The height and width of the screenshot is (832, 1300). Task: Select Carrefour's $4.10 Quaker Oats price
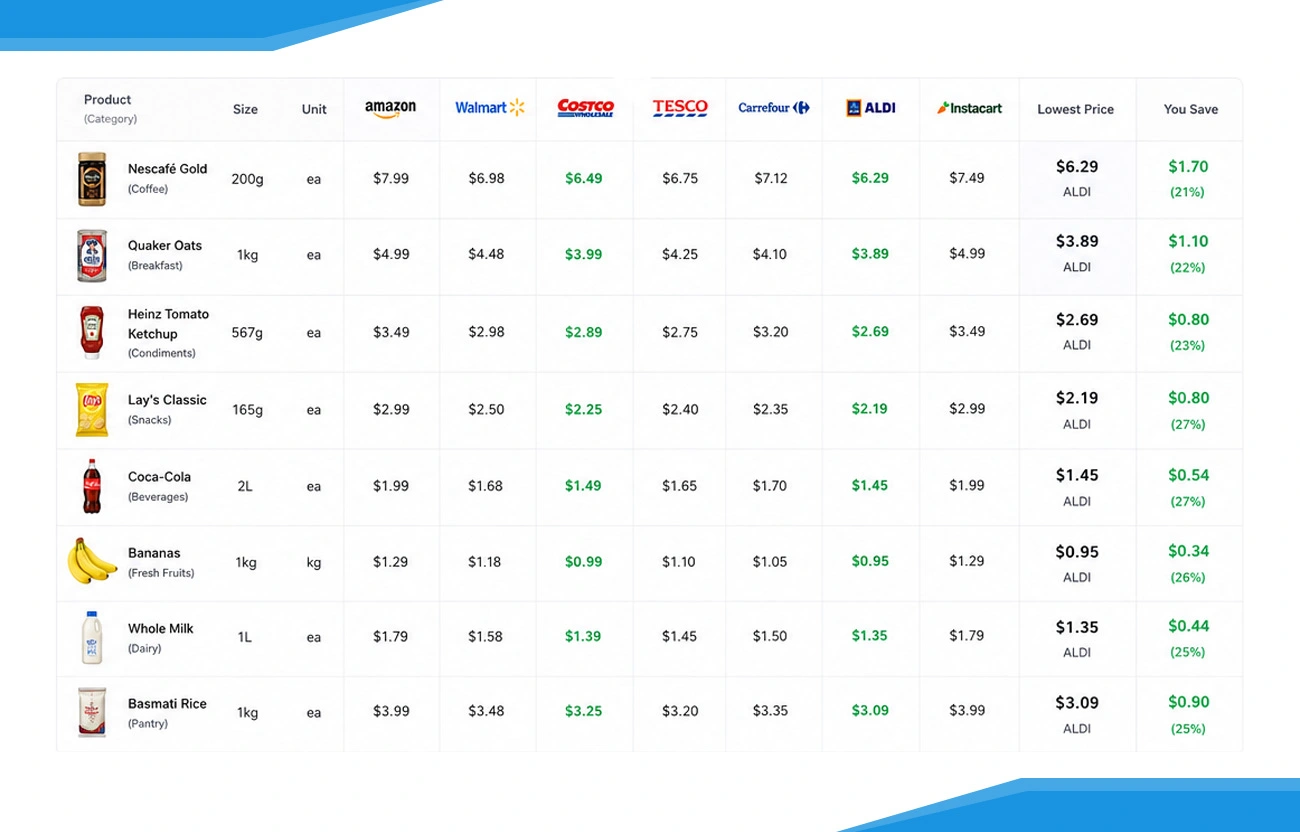[x=770, y=255]
